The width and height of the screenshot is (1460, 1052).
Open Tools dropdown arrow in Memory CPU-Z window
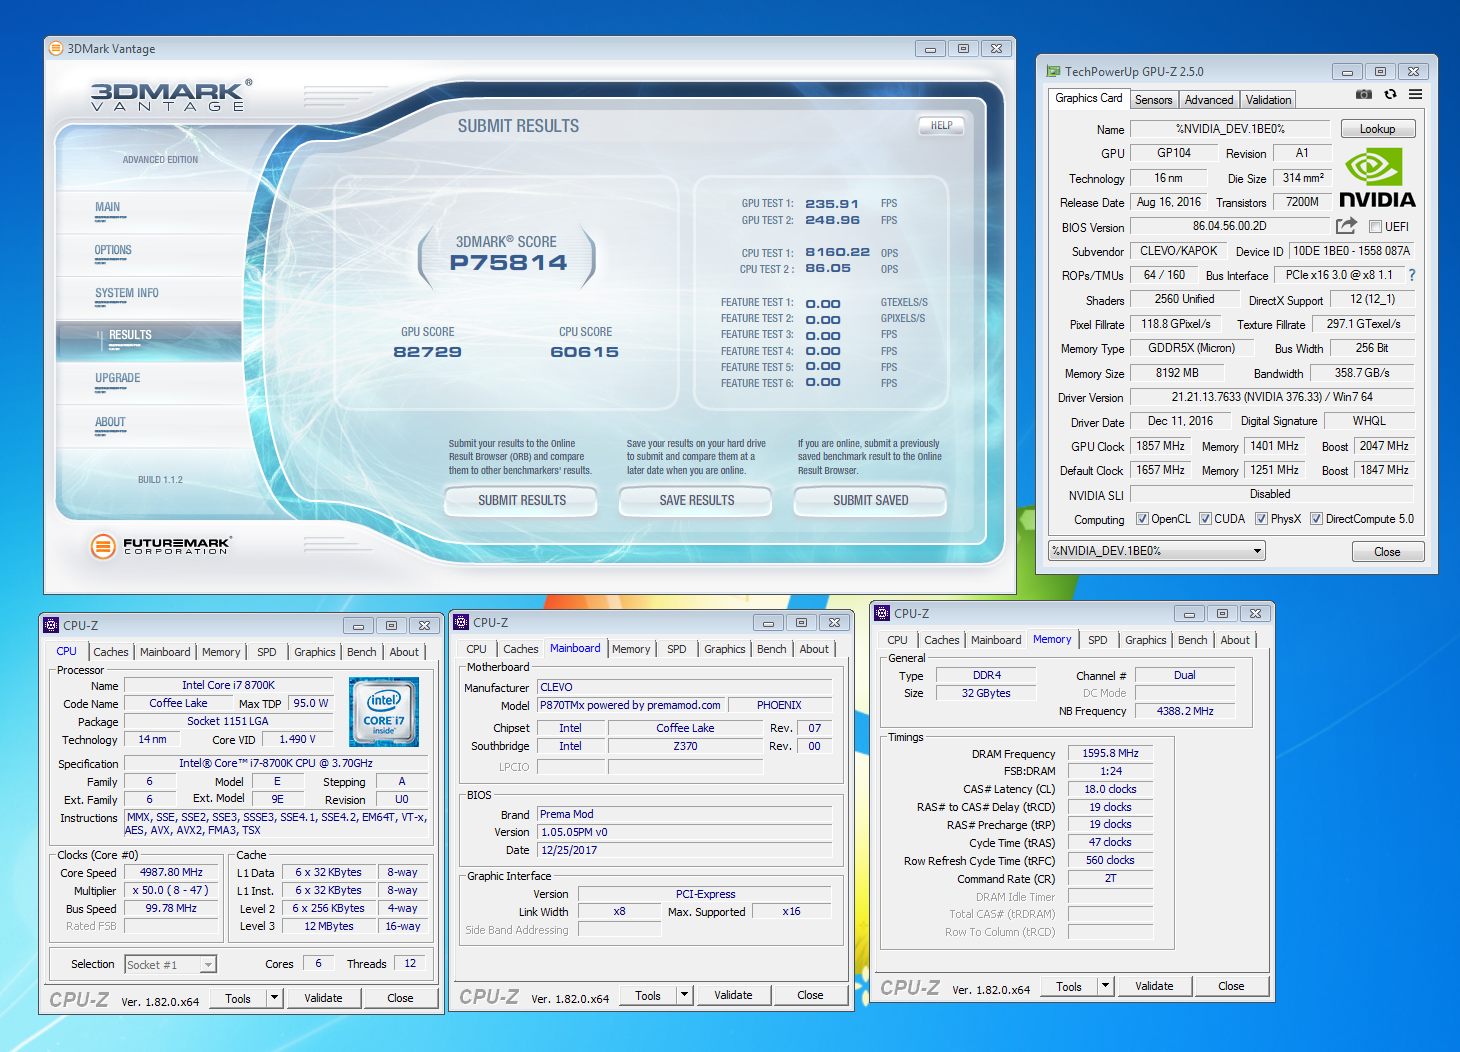[x=1105, y=986]
